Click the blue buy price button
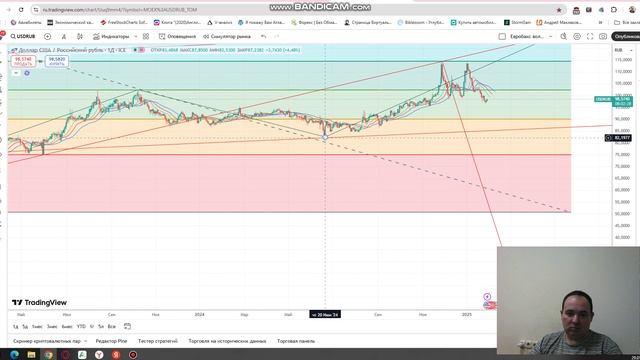The image size is (640, 360). click(x=57, y=61)
